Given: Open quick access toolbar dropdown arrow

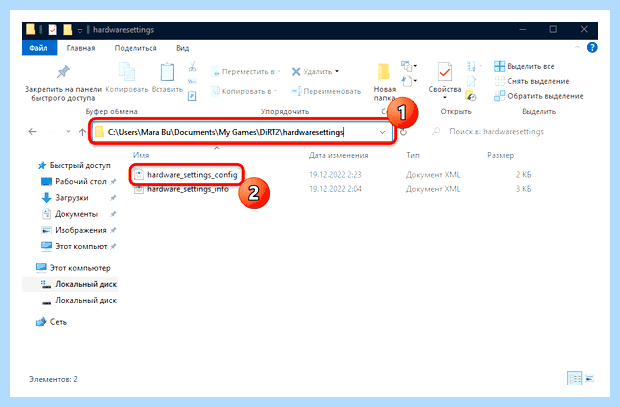Looking at the screenshot, I should [x=80, y=30].
